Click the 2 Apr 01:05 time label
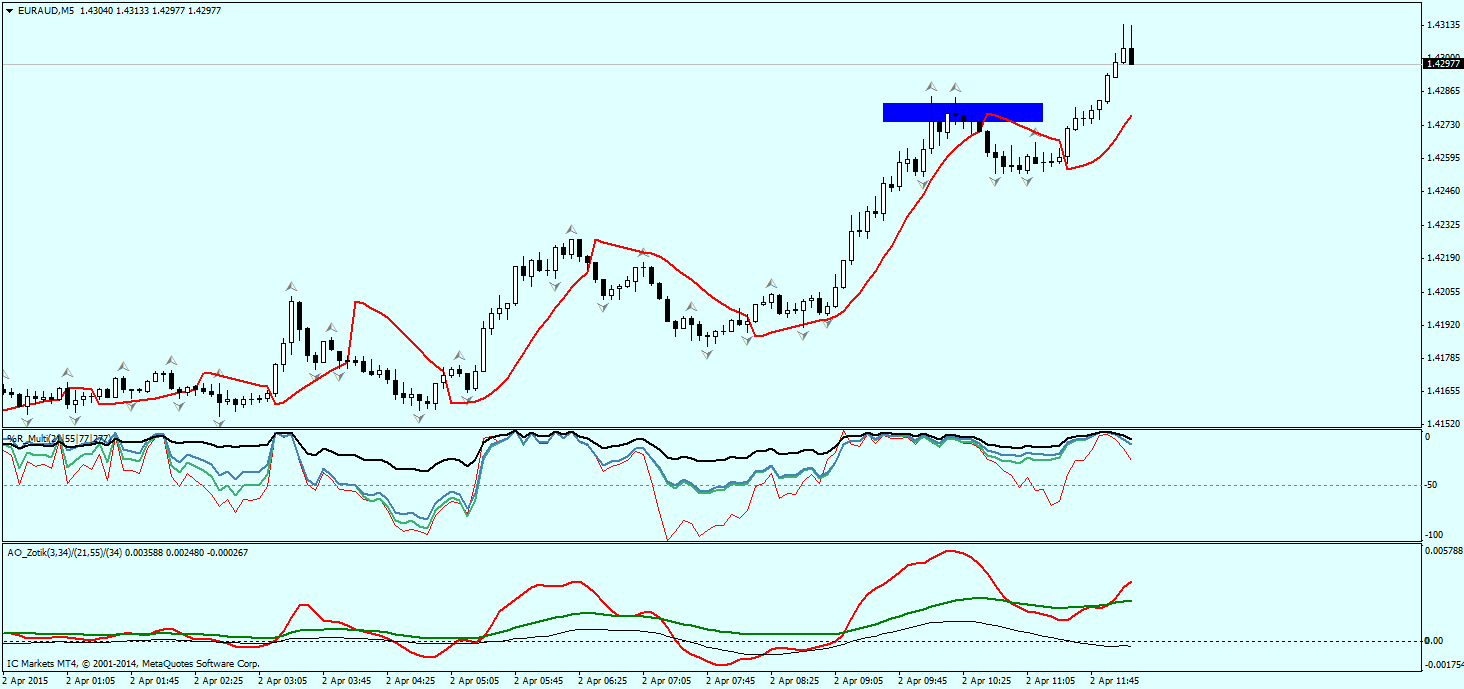Image resolution: width=1464 pixels, height=689 pixels. click(90, 680)
